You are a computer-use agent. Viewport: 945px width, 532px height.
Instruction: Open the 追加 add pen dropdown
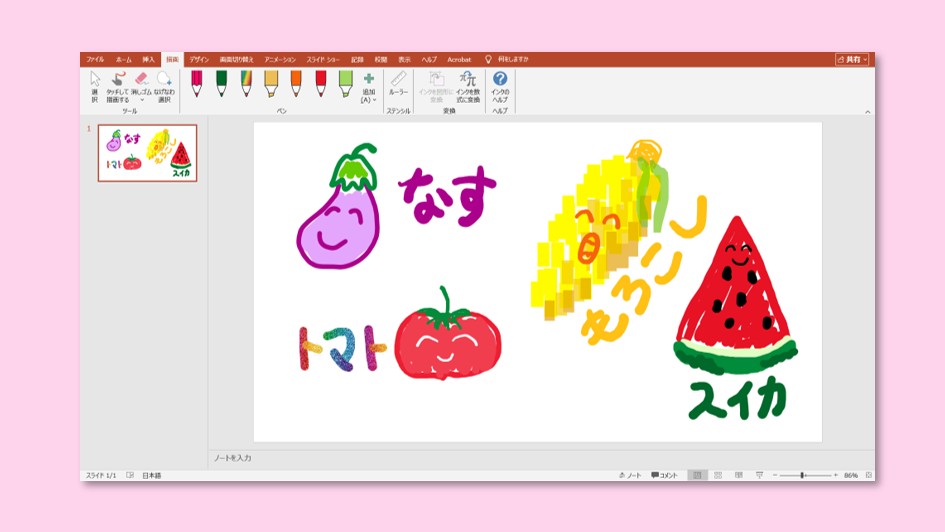pyautogui.click(x=369, y=87)
